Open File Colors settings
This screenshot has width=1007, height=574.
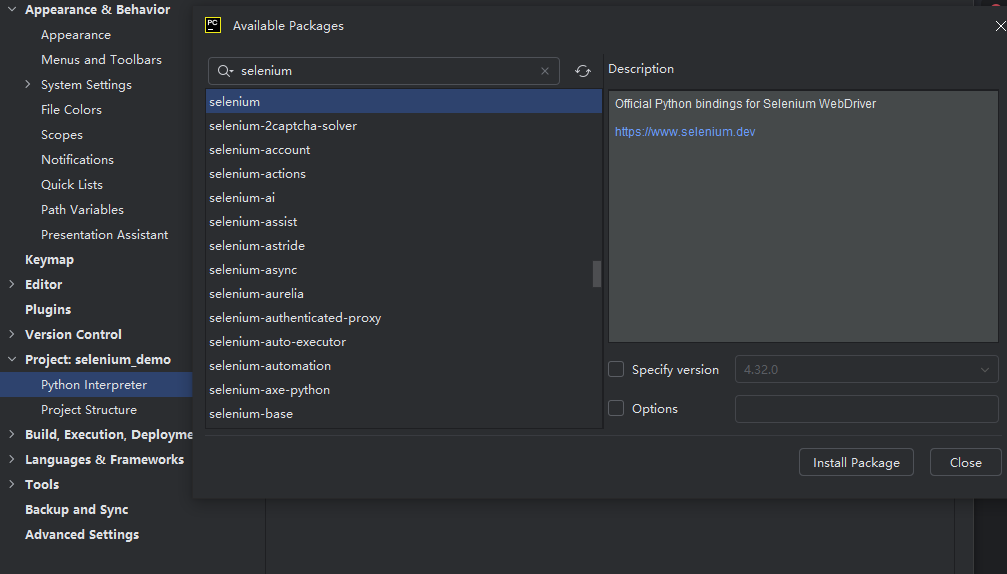tap(71, 110)
